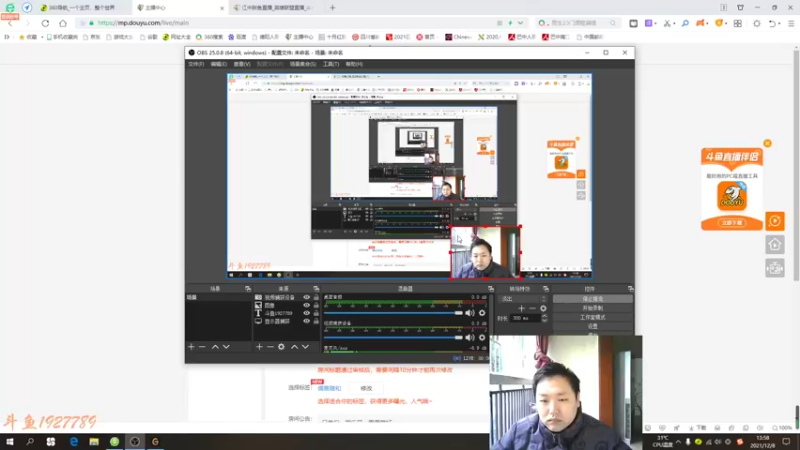Screen dimensions: 800x450
Task: Move source down in sources list
Action: point(305,347)
